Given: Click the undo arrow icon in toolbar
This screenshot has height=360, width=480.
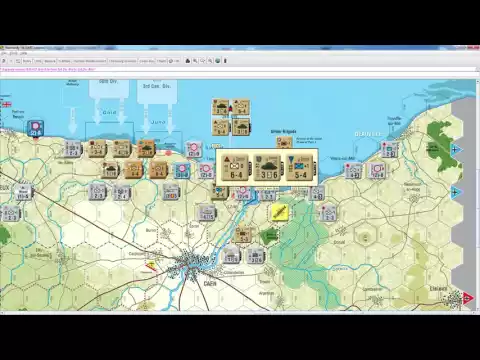Looking at the screenshot, I should pyautogui.click(x=4, y=61).
